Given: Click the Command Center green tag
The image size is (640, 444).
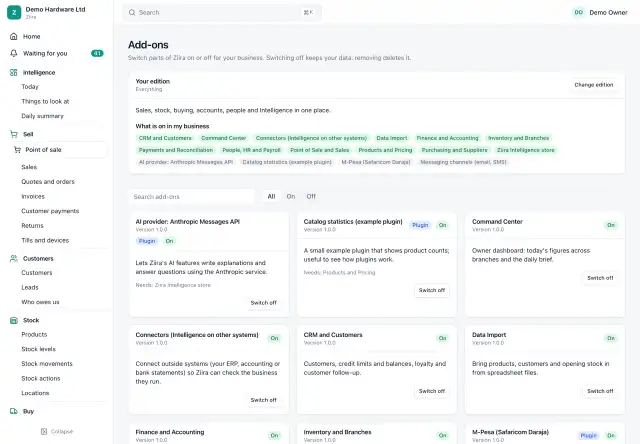Looking at the screenshot, I should click(x=224, y=138).
